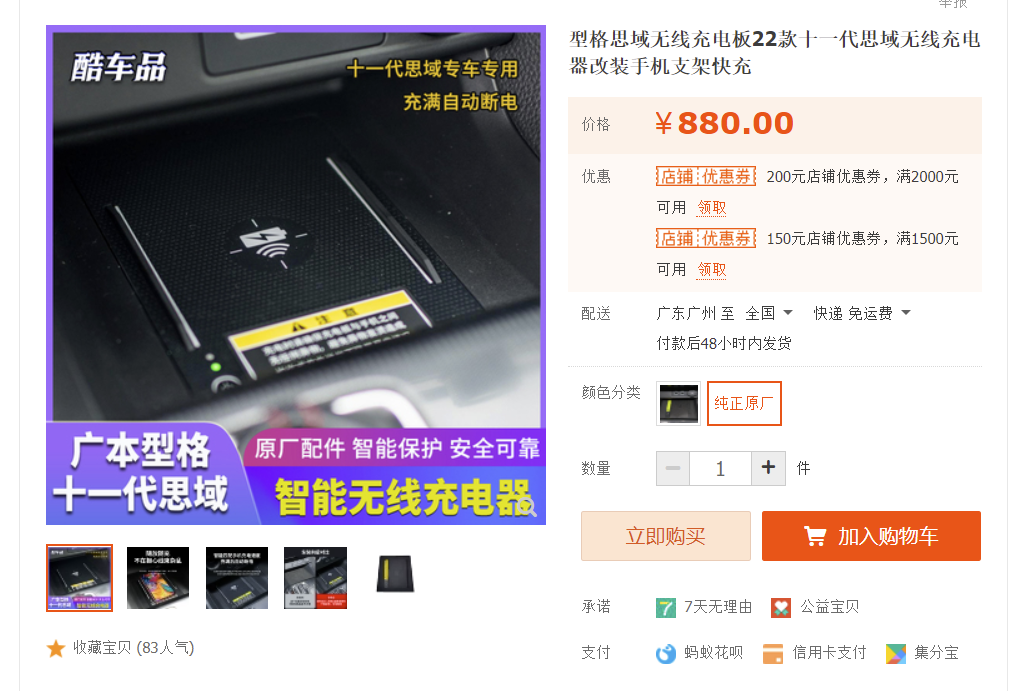Open the second product thumbnail
Image resolution: width=1015 pixels, height=691 pixels.
[158, 578]
